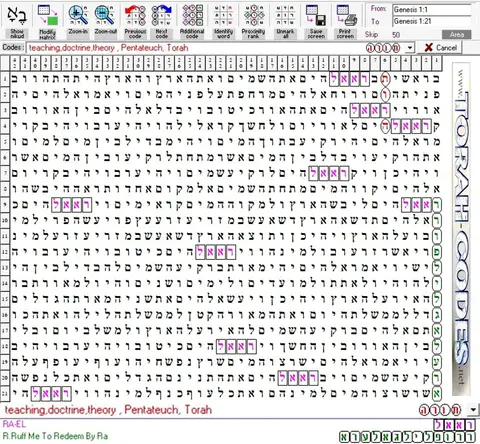480x444 pixels.
Task: Click the pink highlighted word in matrix row 12
Action: click(215, 252)
